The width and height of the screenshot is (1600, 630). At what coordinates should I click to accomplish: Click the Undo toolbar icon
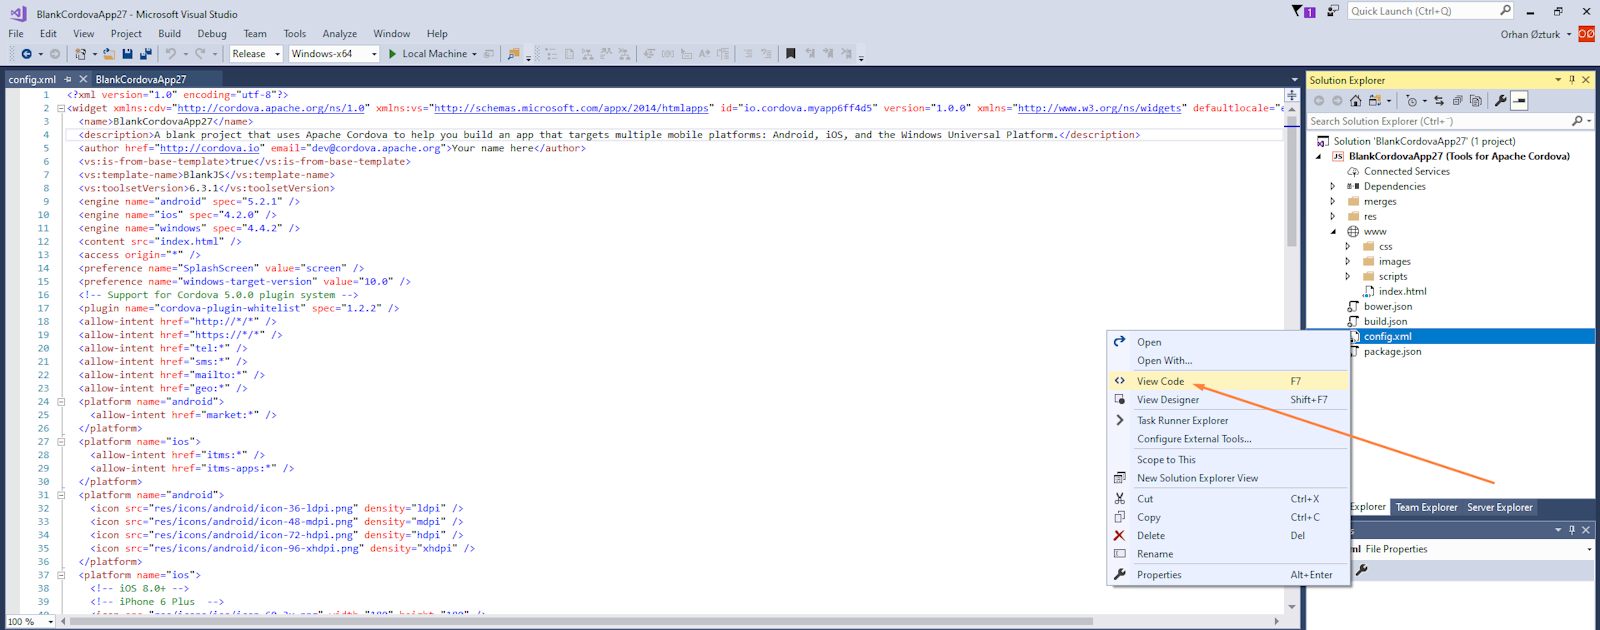click(x=171, y=54)
